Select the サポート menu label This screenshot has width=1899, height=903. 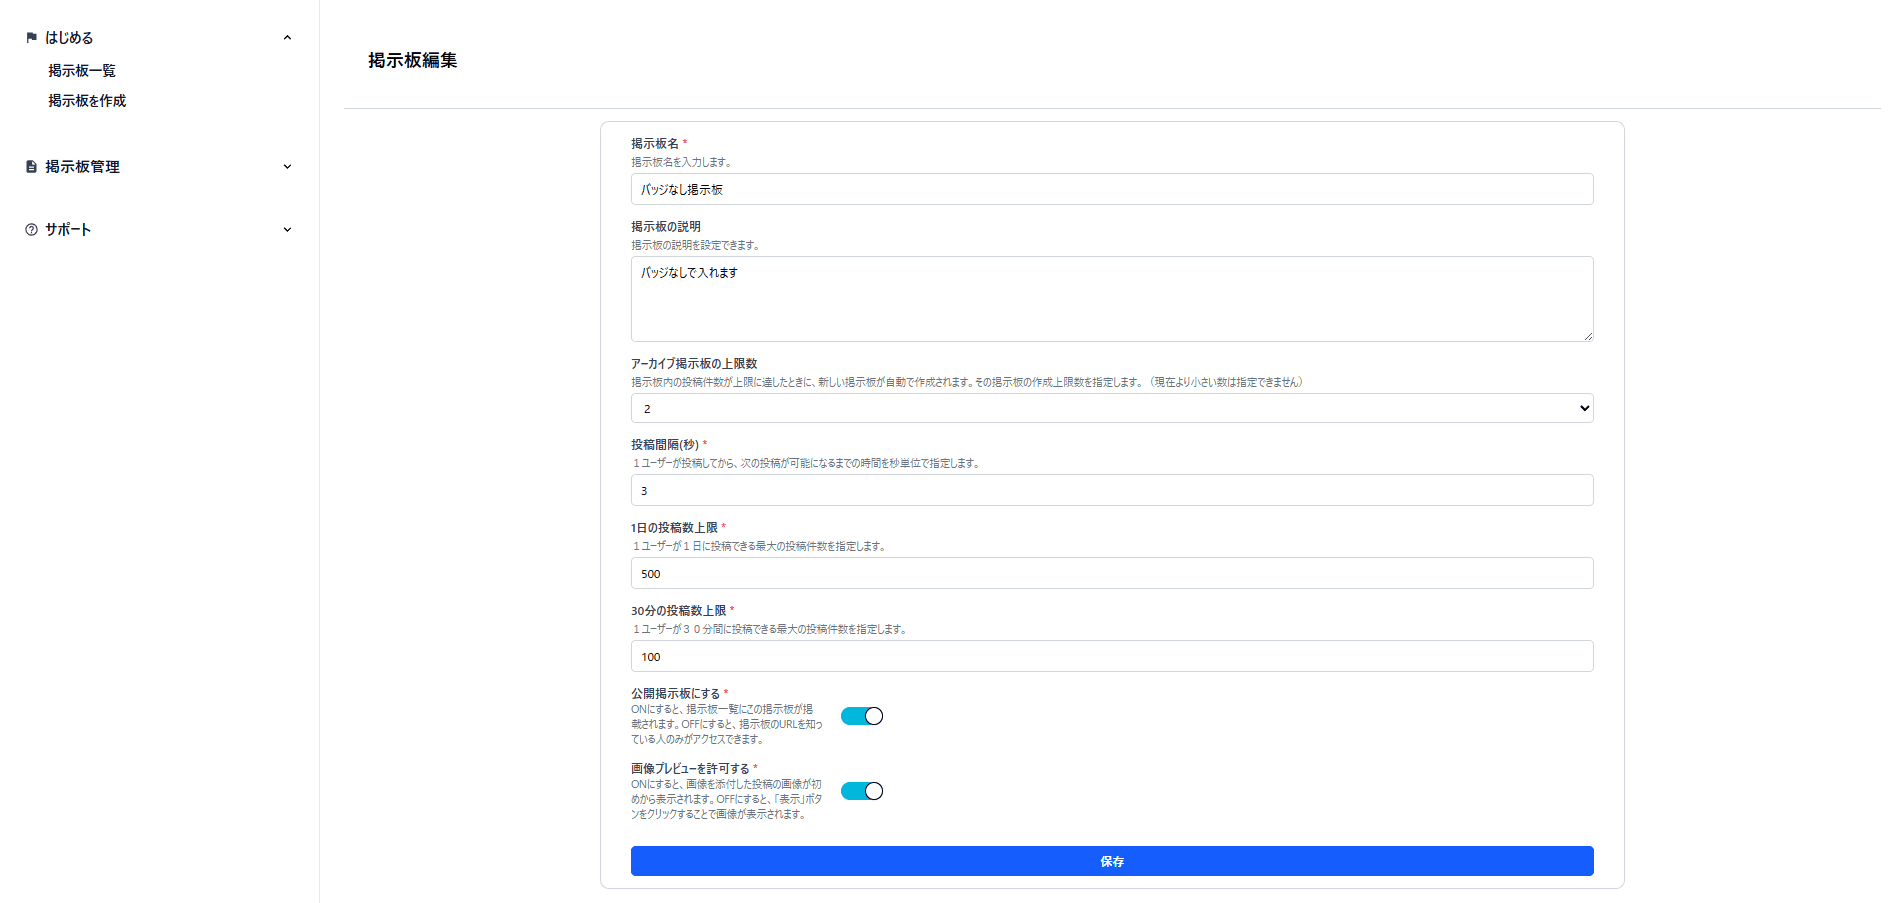click(68, 230)
